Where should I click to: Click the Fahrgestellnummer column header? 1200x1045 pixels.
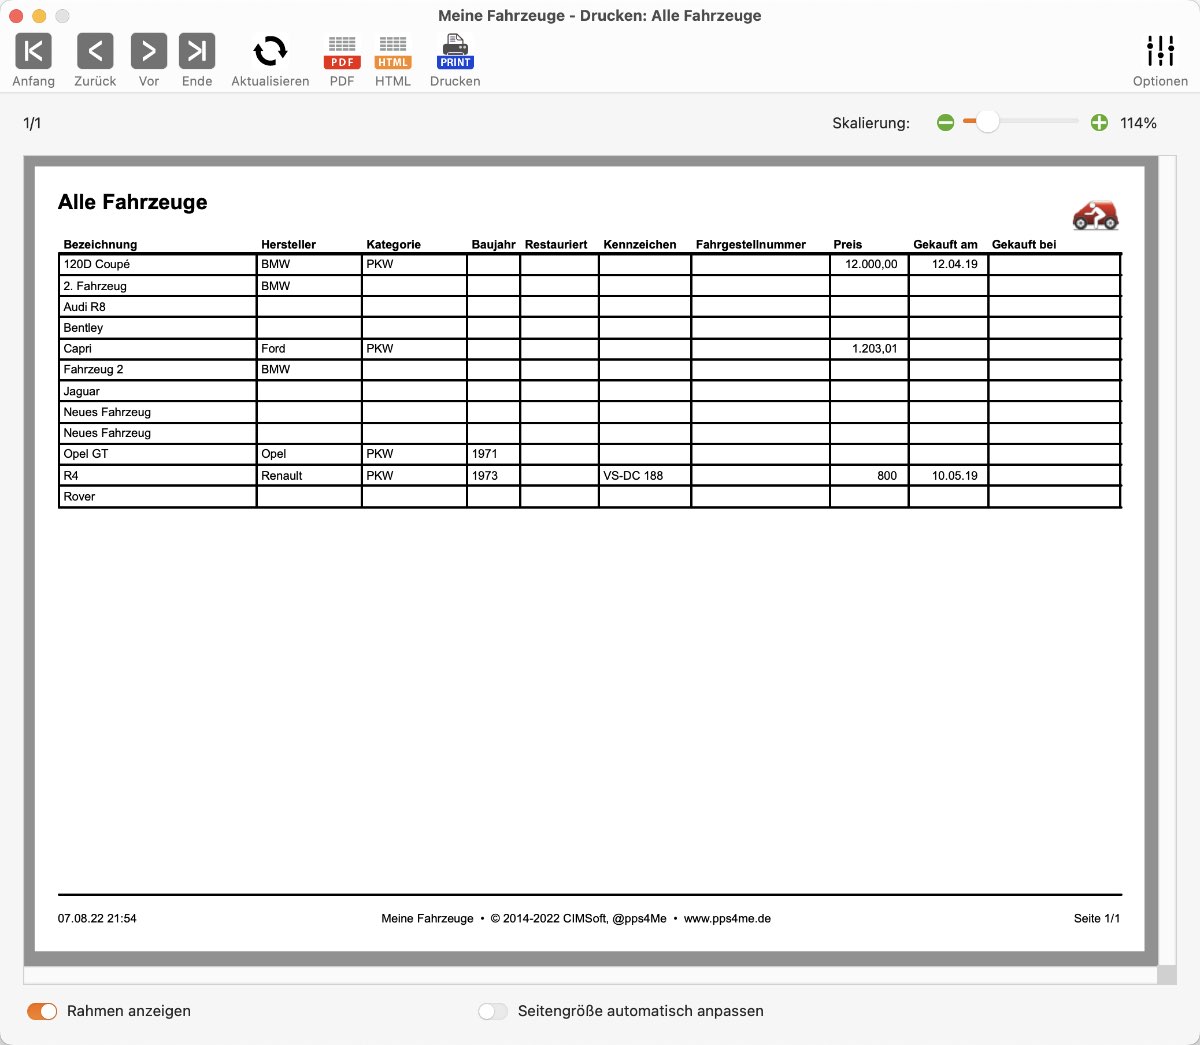pos(751,244)
